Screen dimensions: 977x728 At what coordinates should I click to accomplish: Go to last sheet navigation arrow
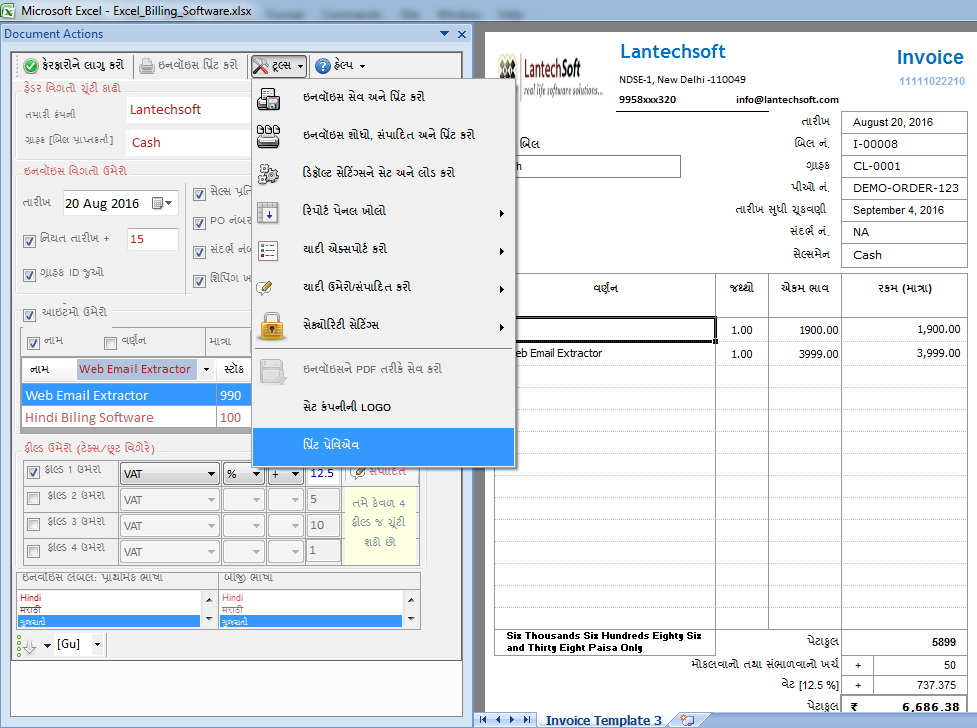point(528,719)
